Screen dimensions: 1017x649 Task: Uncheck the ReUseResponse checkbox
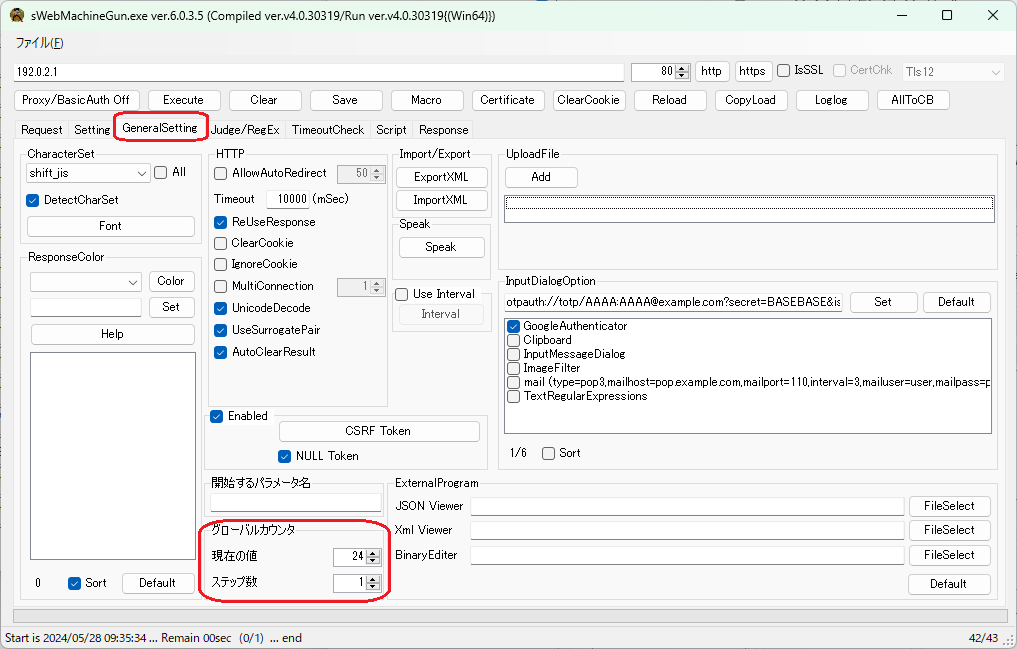(221, 222)
